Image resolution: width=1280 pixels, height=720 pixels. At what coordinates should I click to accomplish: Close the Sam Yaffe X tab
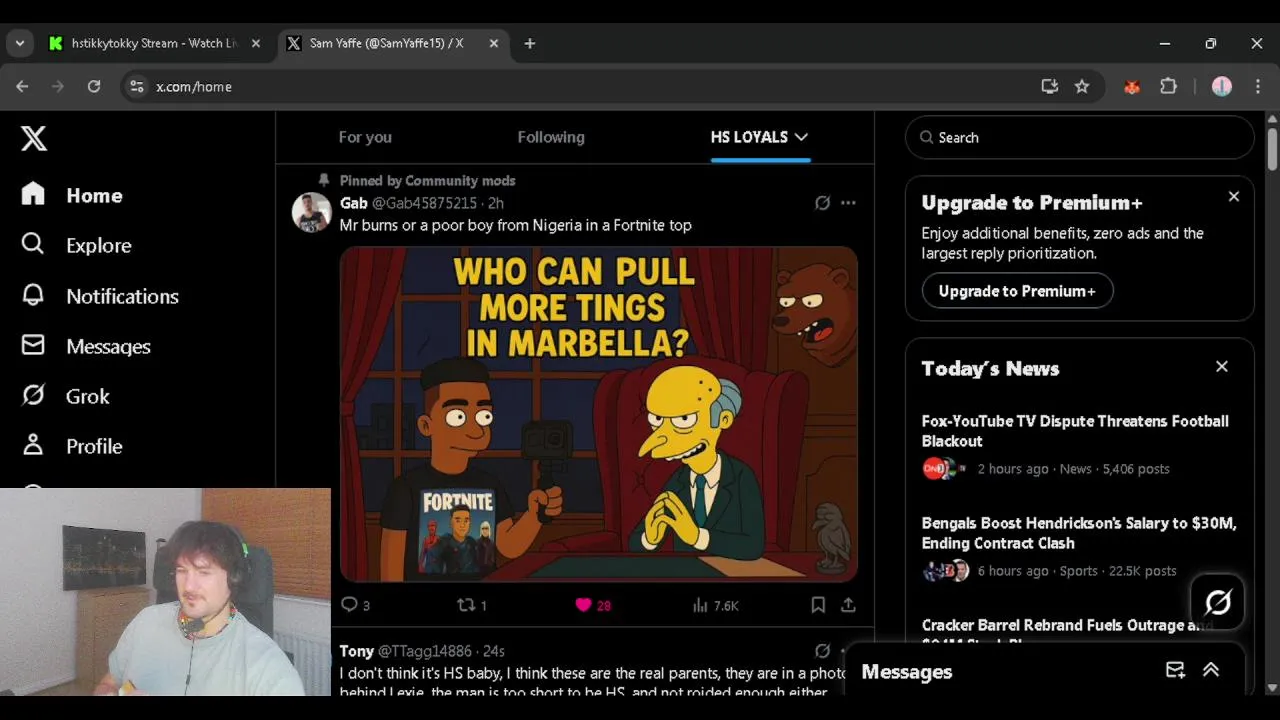pyautogui.click(x=494, y=43)
